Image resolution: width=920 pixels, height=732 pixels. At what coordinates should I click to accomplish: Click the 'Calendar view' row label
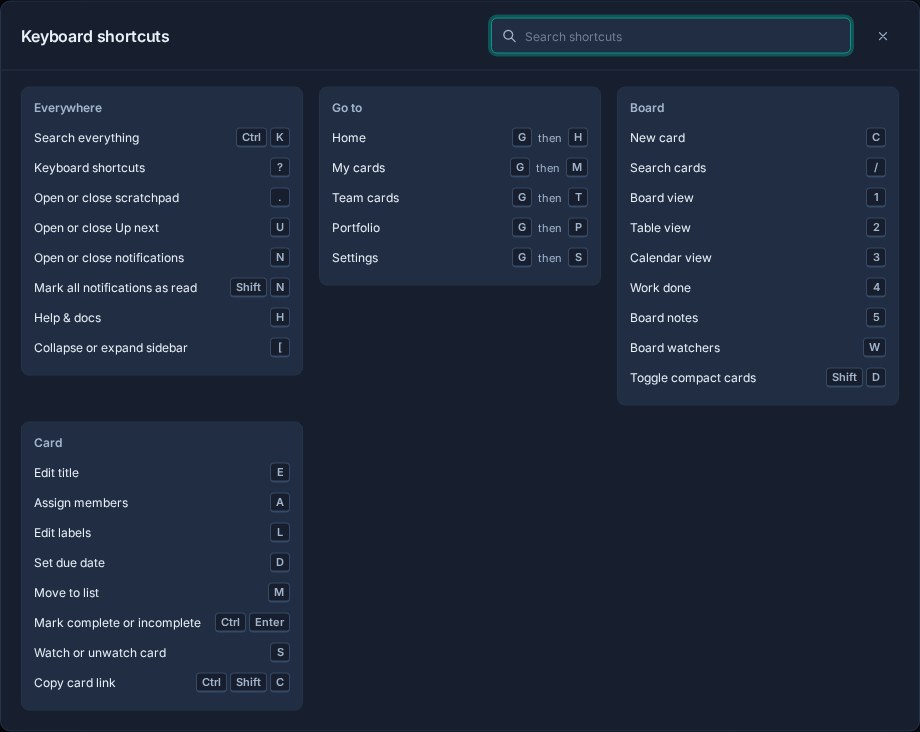coord(671,257)
